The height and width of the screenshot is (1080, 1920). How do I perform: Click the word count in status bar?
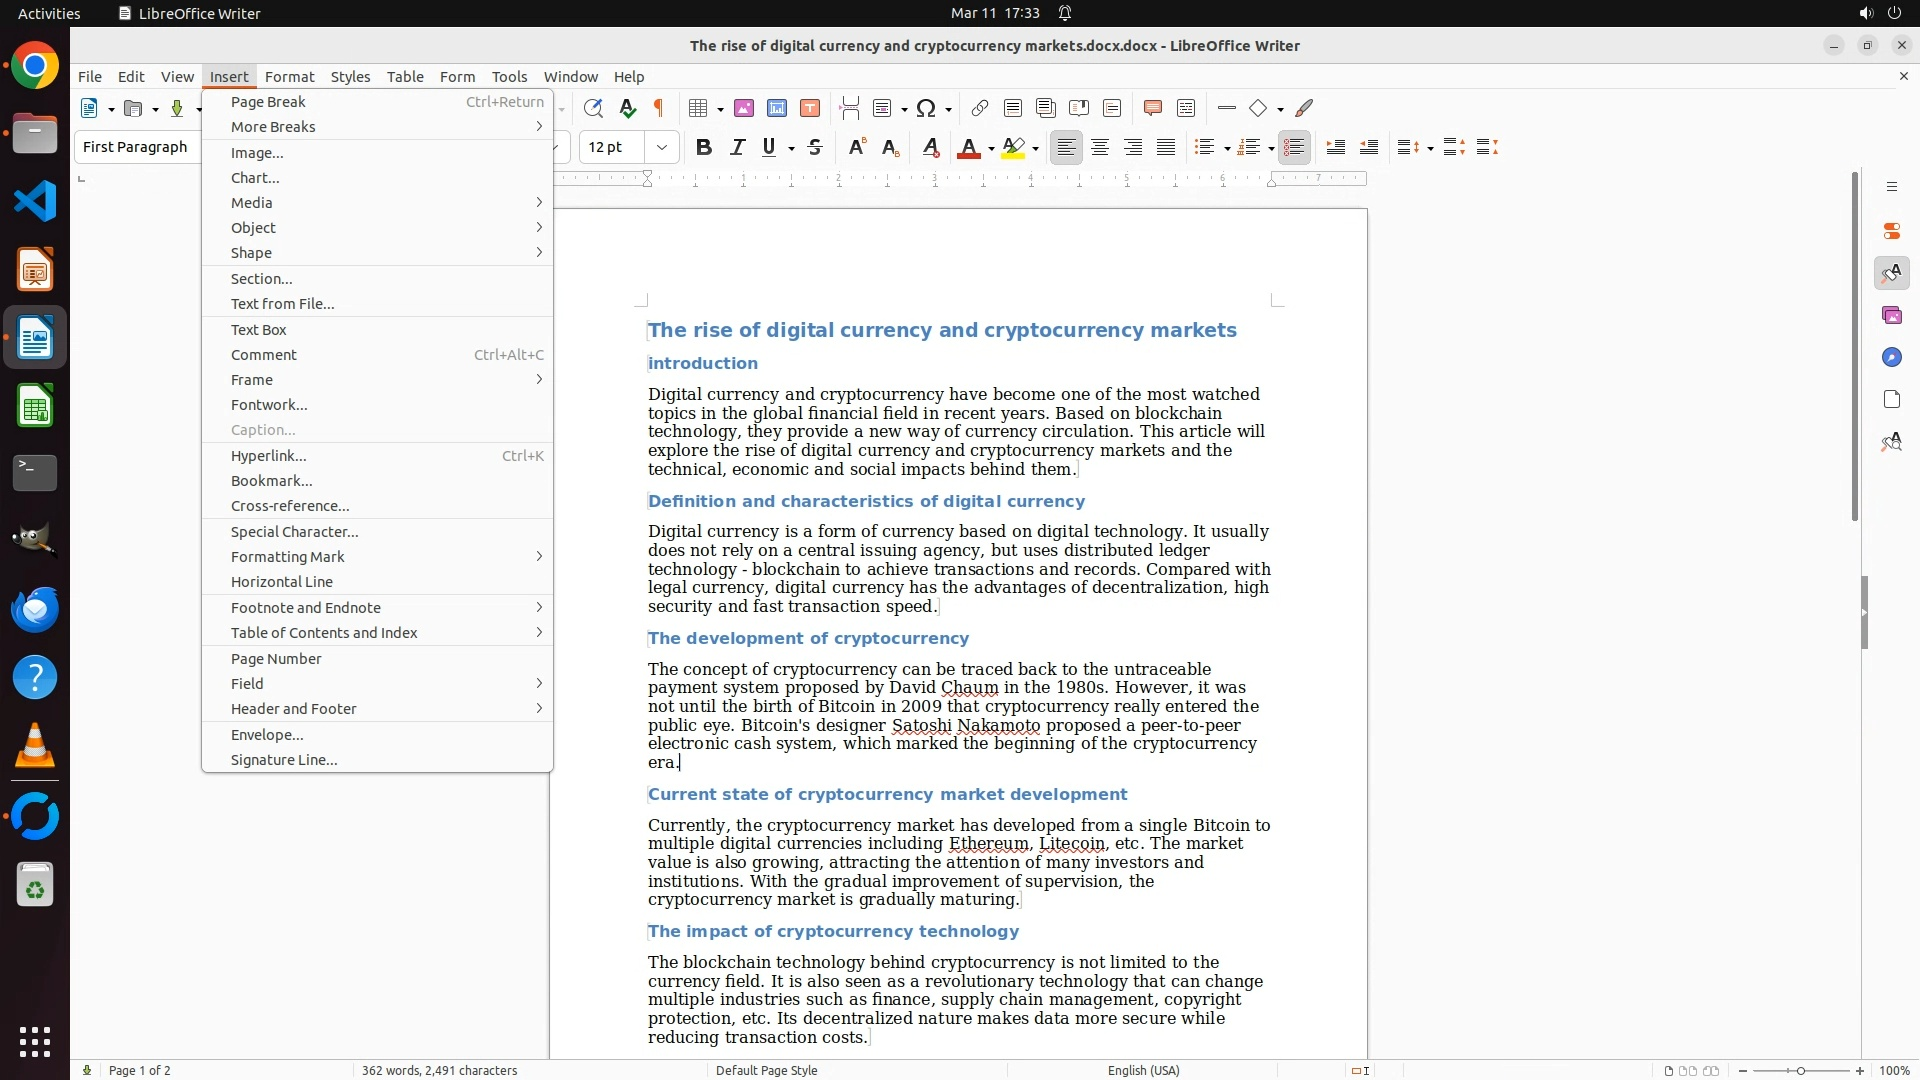(439, 1070)
